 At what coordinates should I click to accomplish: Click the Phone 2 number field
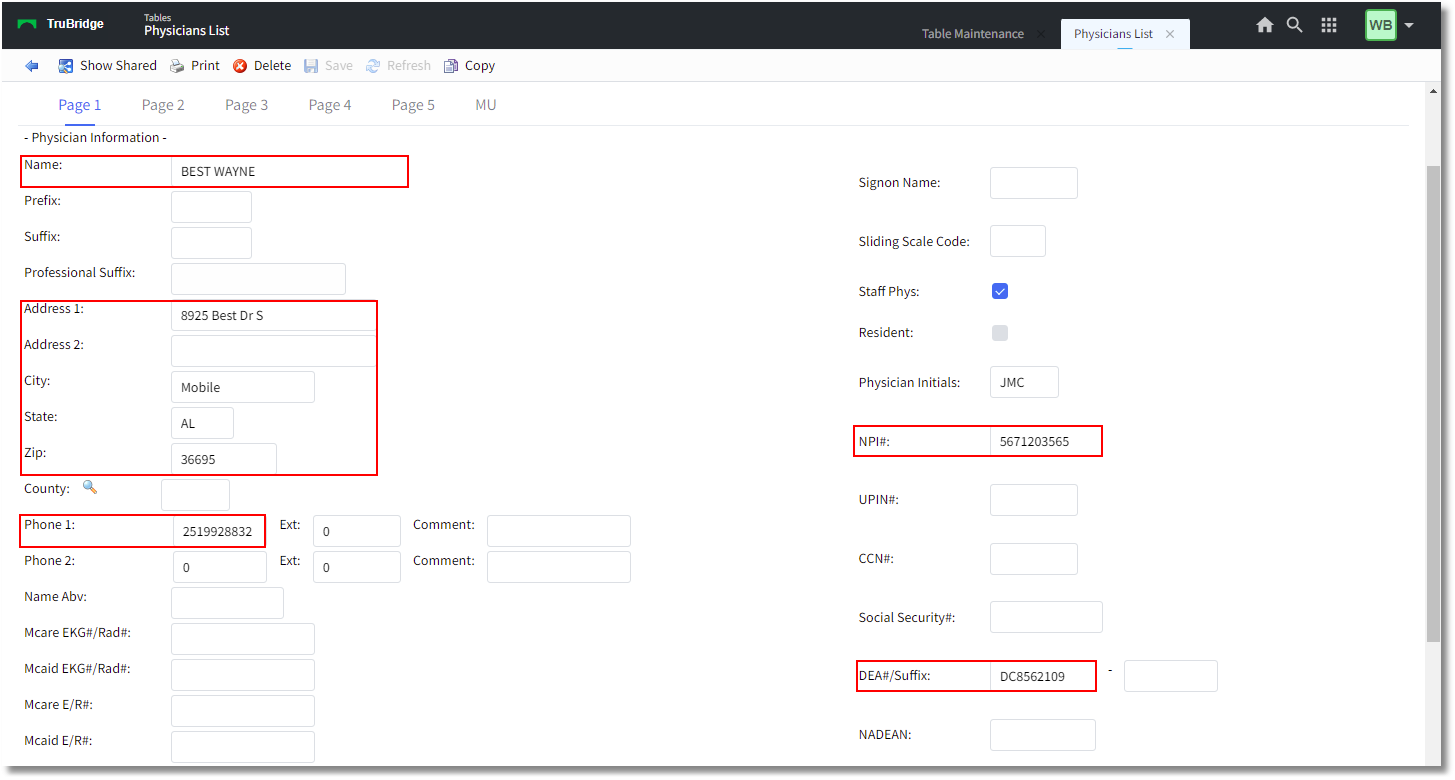220,567
